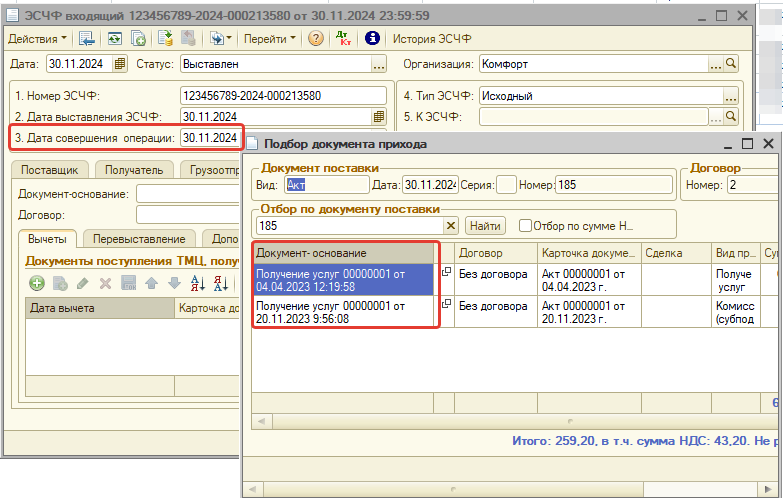Select row Получение услуг от 20.11.2023

pyautogui.click(x=344, y=312)
